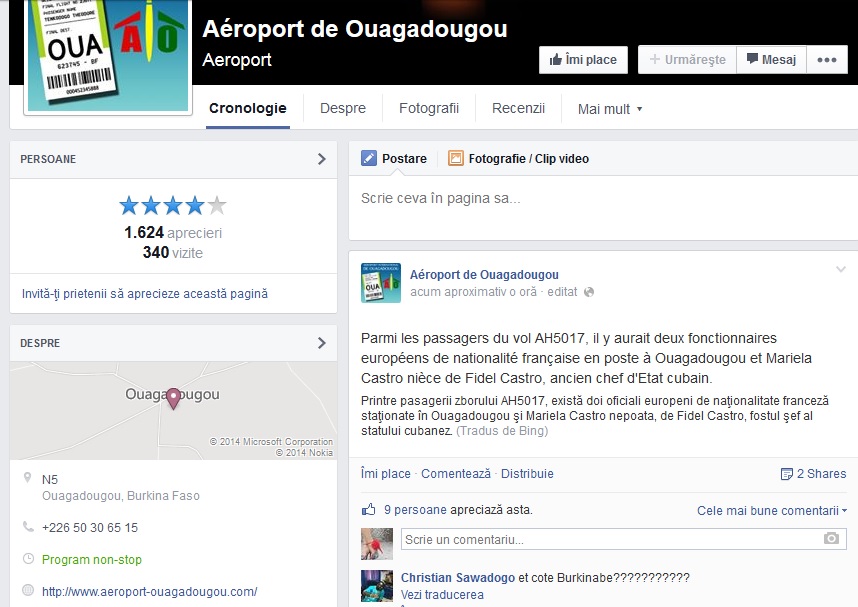858x607 pixels.
Task: Expand the Mai mult dropdown menu
Action: [x=609, y=109]
